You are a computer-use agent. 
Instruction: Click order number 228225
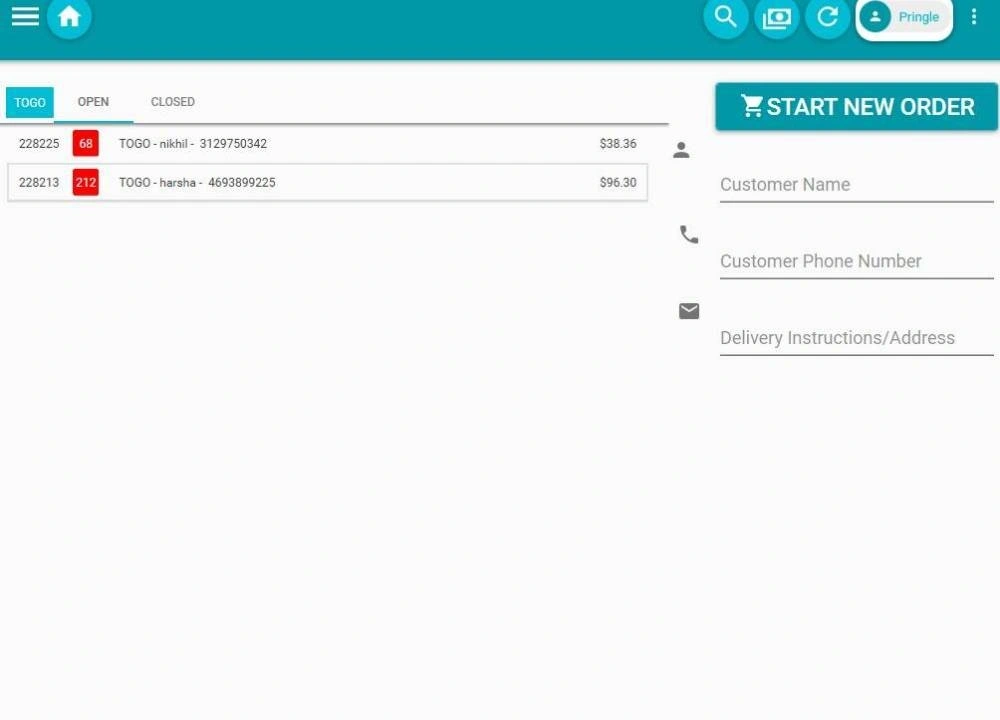point(39,143)
